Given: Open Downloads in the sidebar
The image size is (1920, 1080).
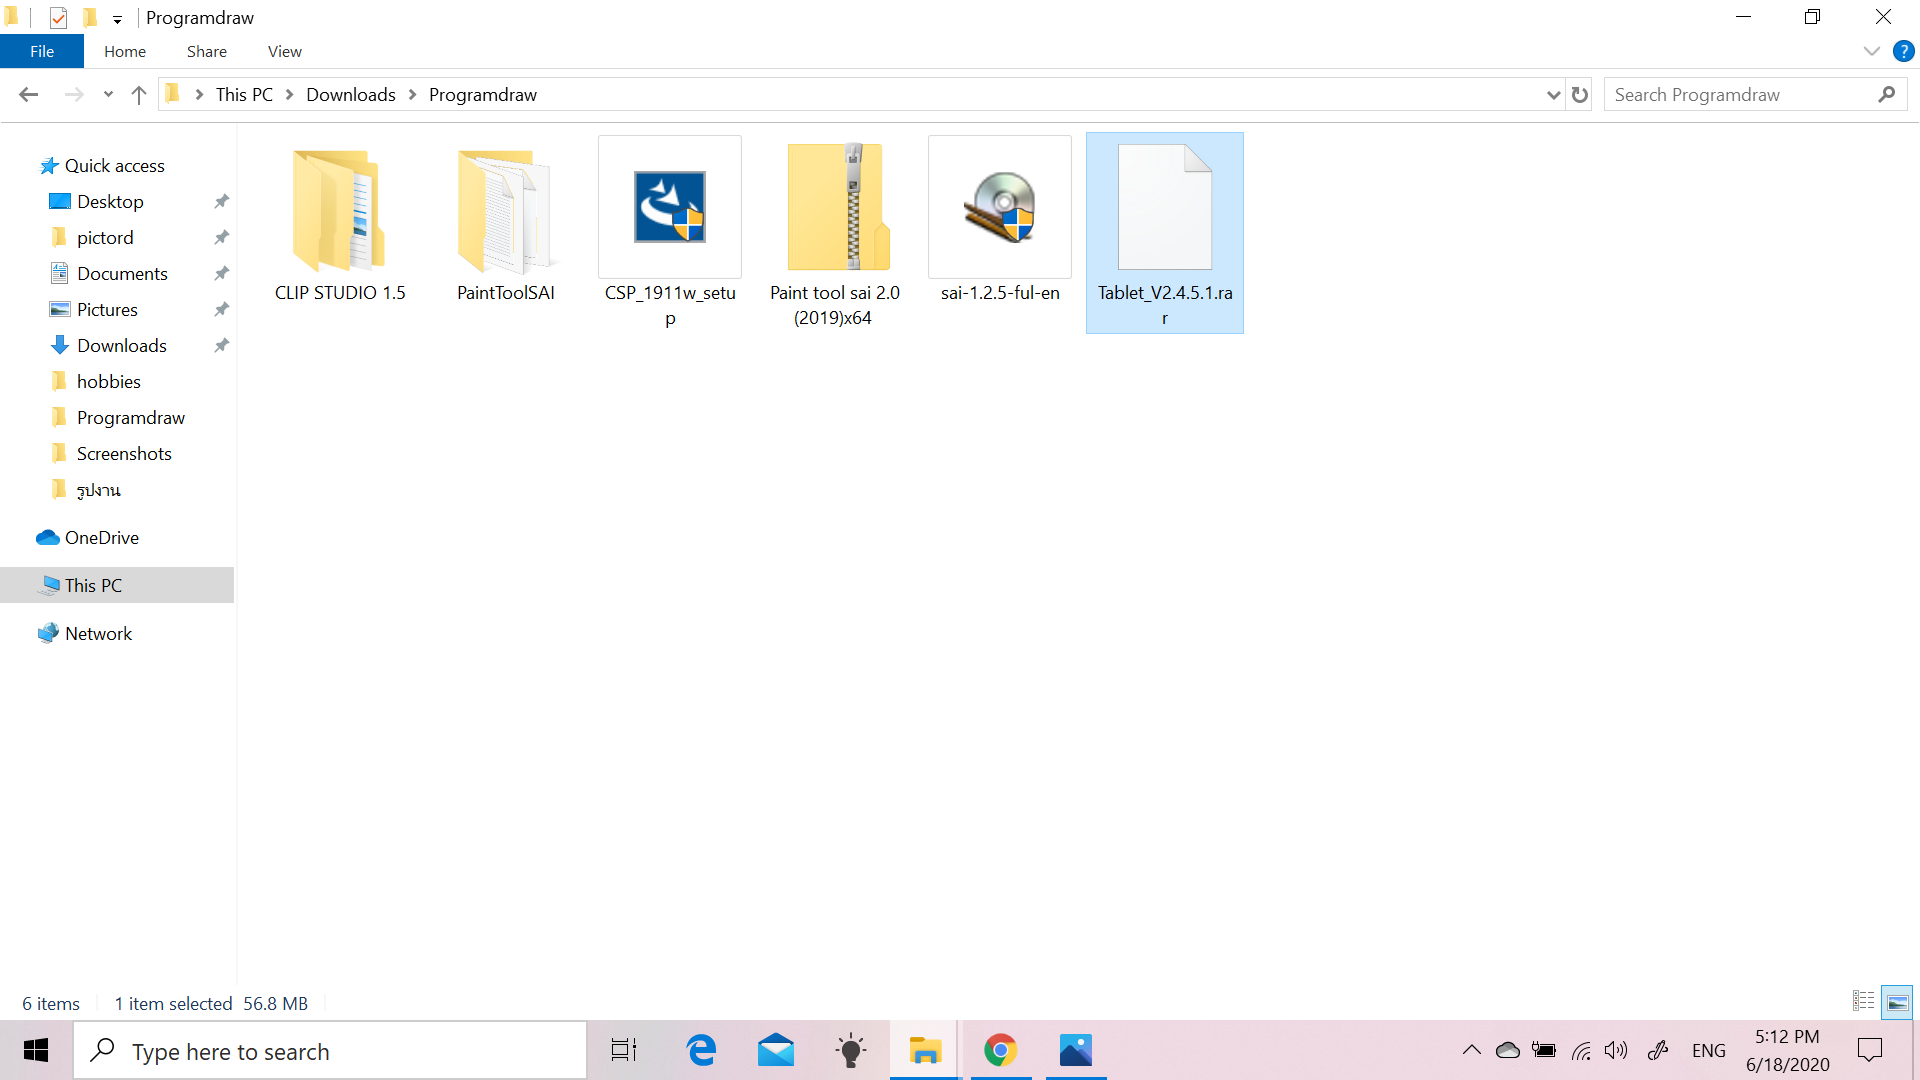Looking at the screenshot, I should (x=122, y=346).
